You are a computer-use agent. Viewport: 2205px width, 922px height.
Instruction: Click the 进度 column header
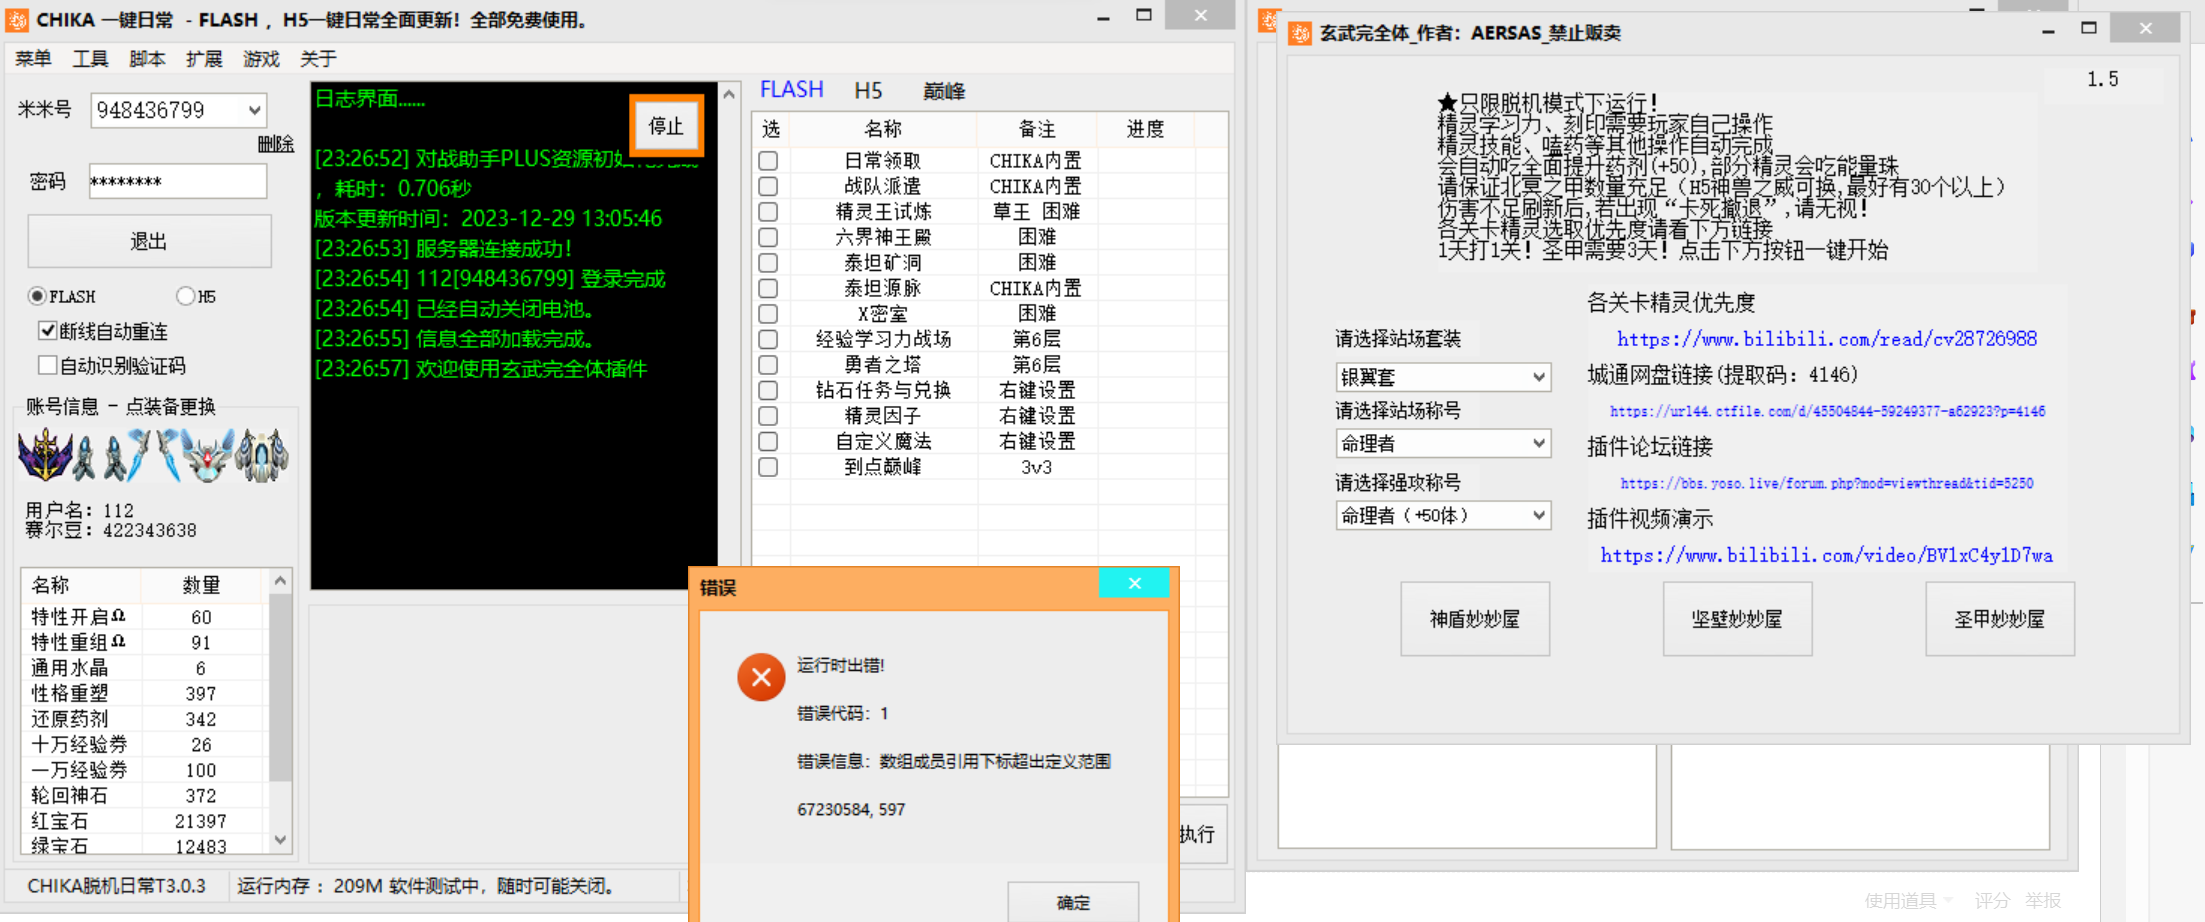point(1146,129)
